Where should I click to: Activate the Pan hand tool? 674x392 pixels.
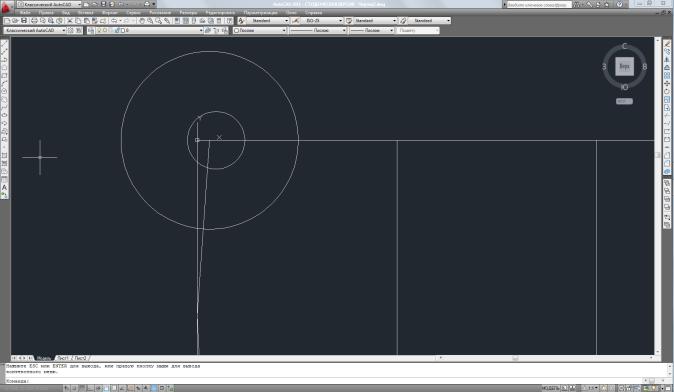(x=142, y=21)
